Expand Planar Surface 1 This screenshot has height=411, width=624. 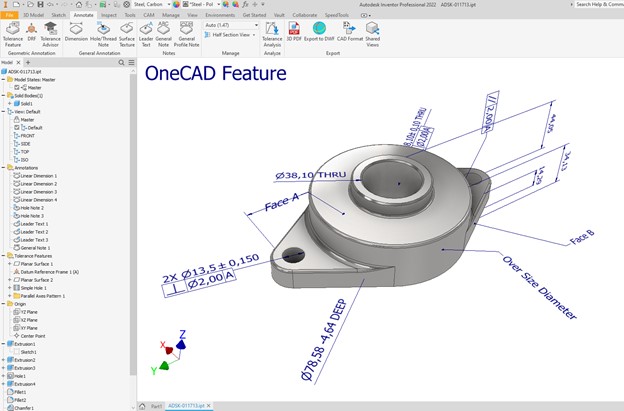[x=10, y=264]
